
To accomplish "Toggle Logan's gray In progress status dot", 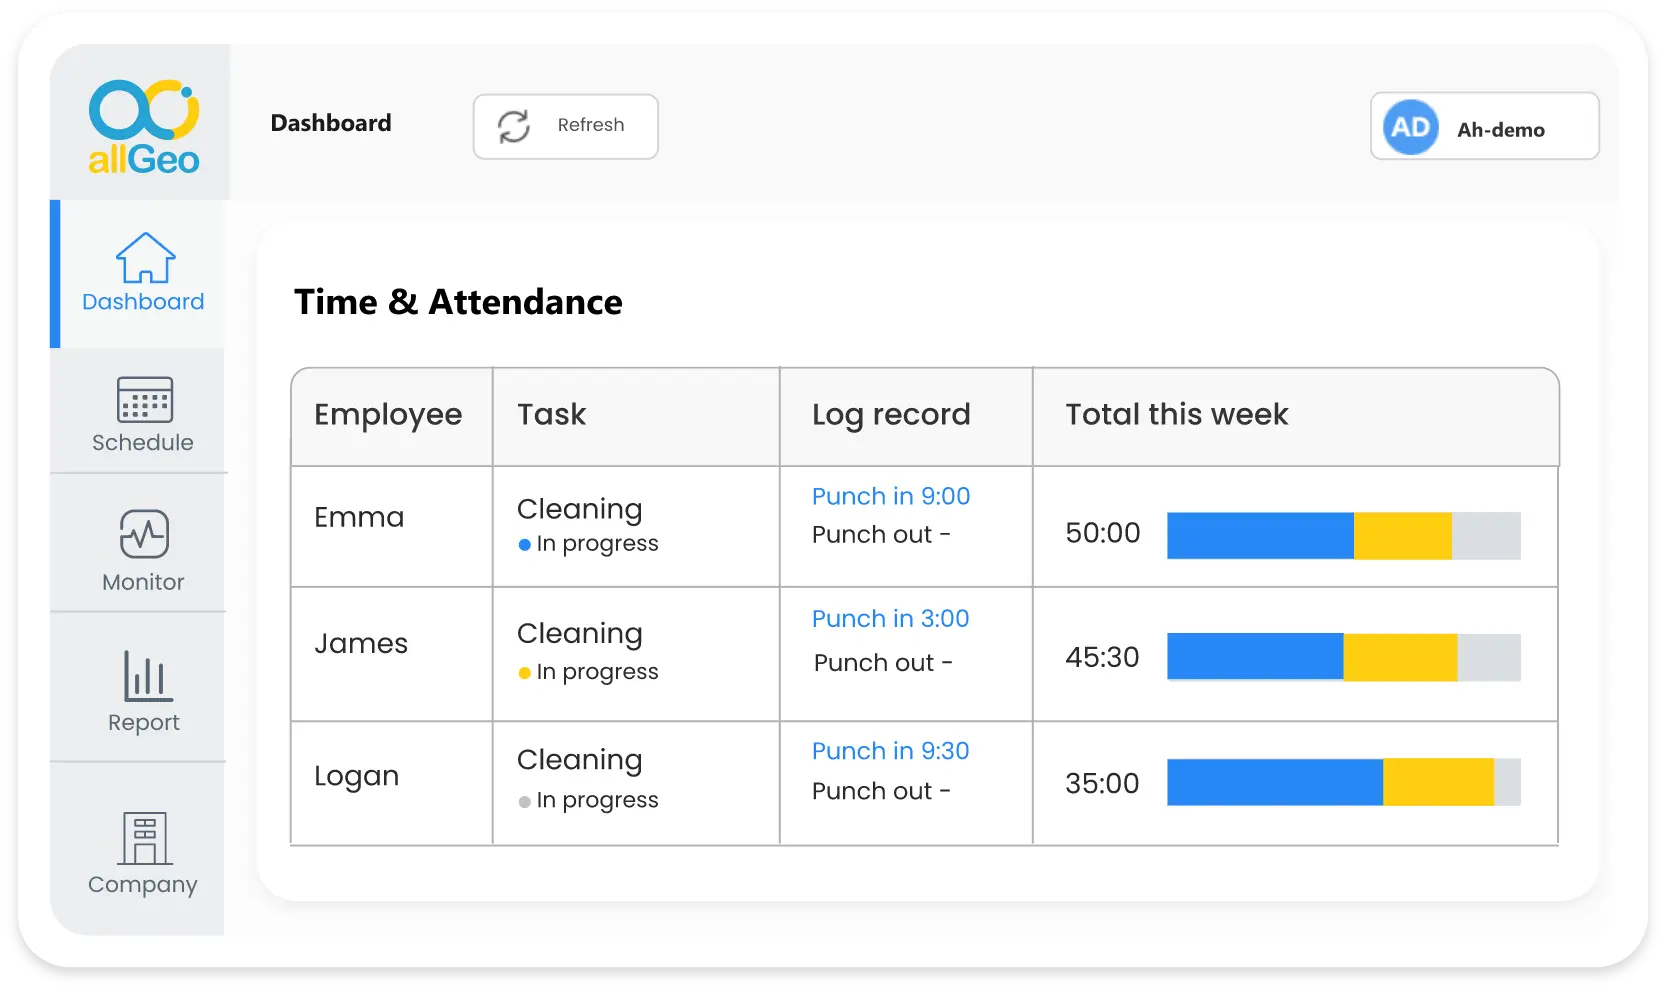I will click(524, 801).
